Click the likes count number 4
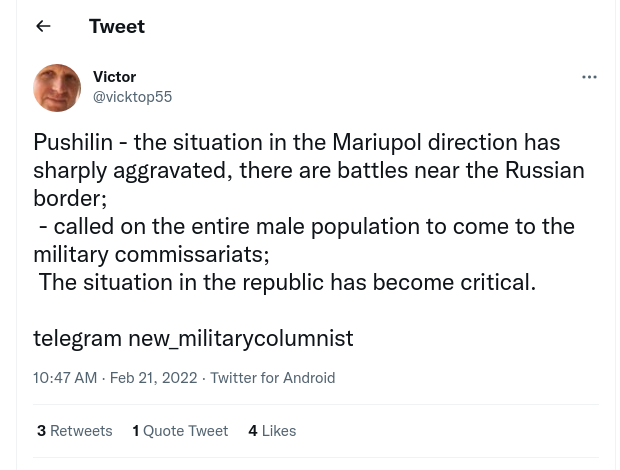The width and height of the screenshot is (620, 470). pyautogui.click(x=253, y=431)
